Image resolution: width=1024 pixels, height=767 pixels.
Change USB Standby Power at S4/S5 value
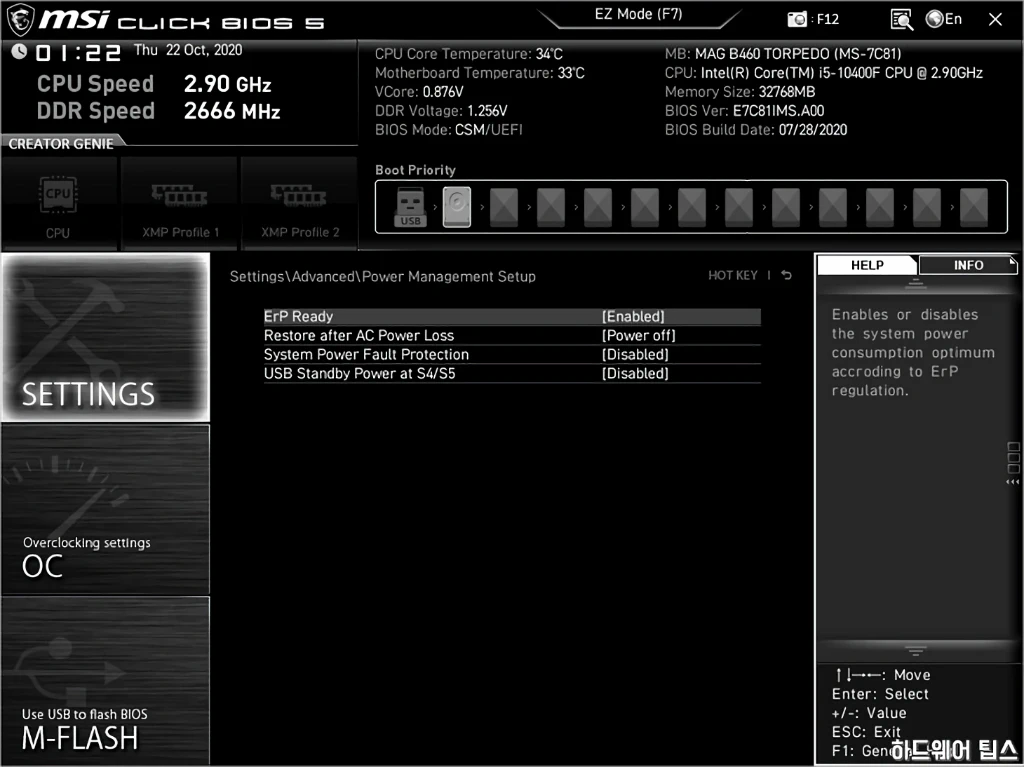(x=635, y=373)
